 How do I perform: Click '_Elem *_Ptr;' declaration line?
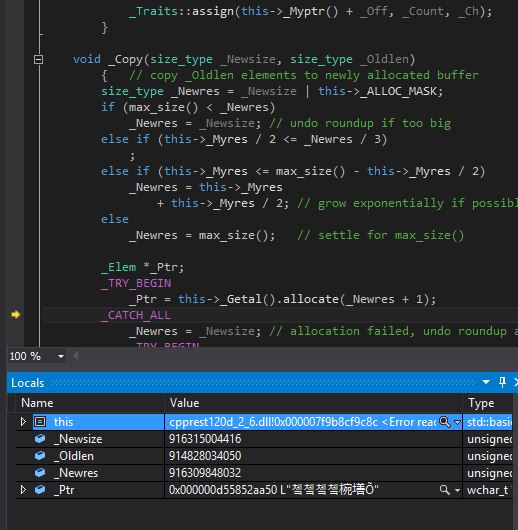pos(143,267)
